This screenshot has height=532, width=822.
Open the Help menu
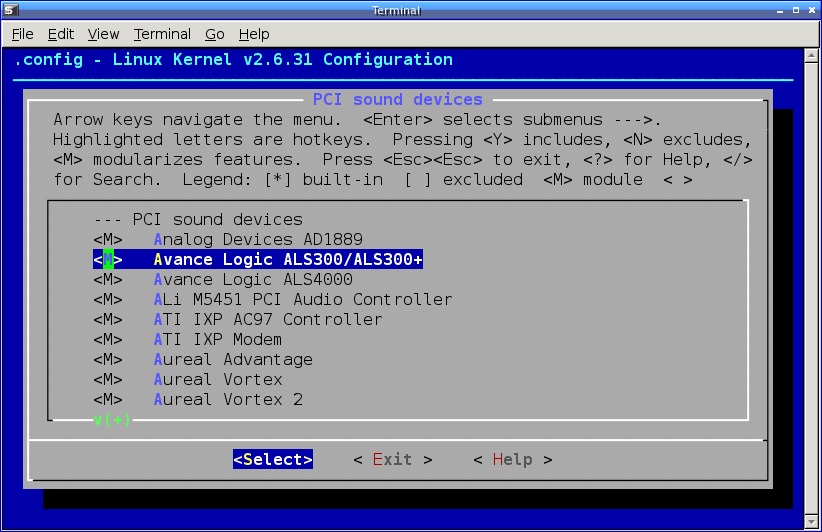pyautogui.click(x=254, y=34)
